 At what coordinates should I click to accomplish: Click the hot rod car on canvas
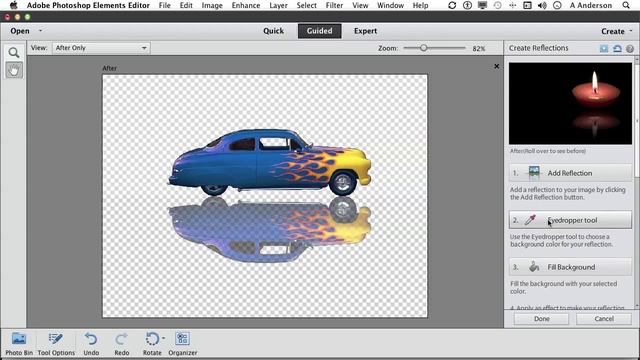point(270,162)
